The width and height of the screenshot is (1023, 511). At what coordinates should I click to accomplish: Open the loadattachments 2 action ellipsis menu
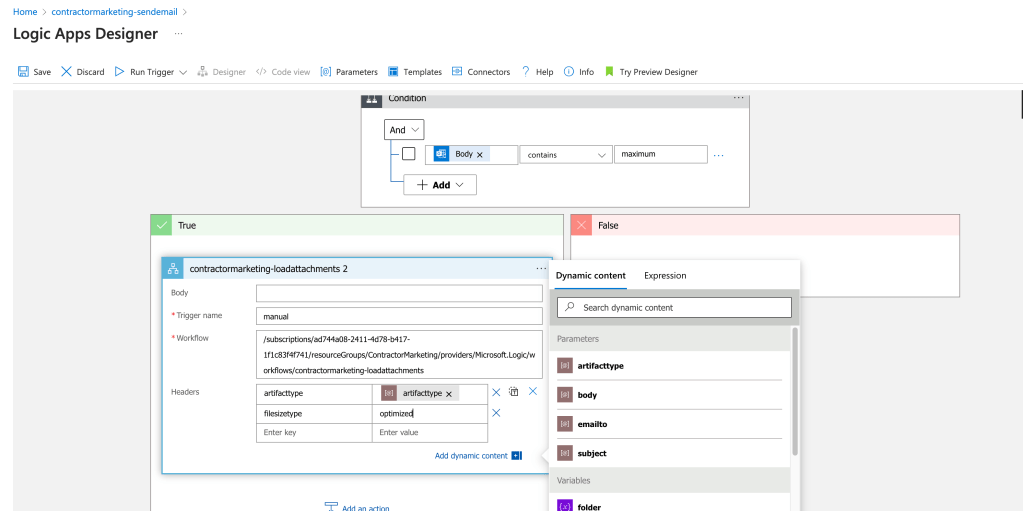(541, 268)
